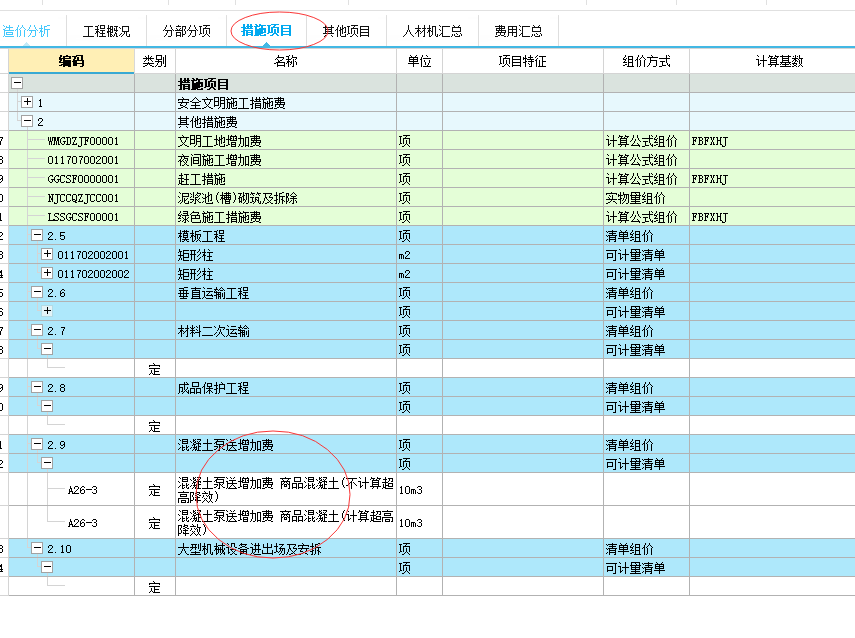Click the 成品保护工程 name cell

point(286,388)
